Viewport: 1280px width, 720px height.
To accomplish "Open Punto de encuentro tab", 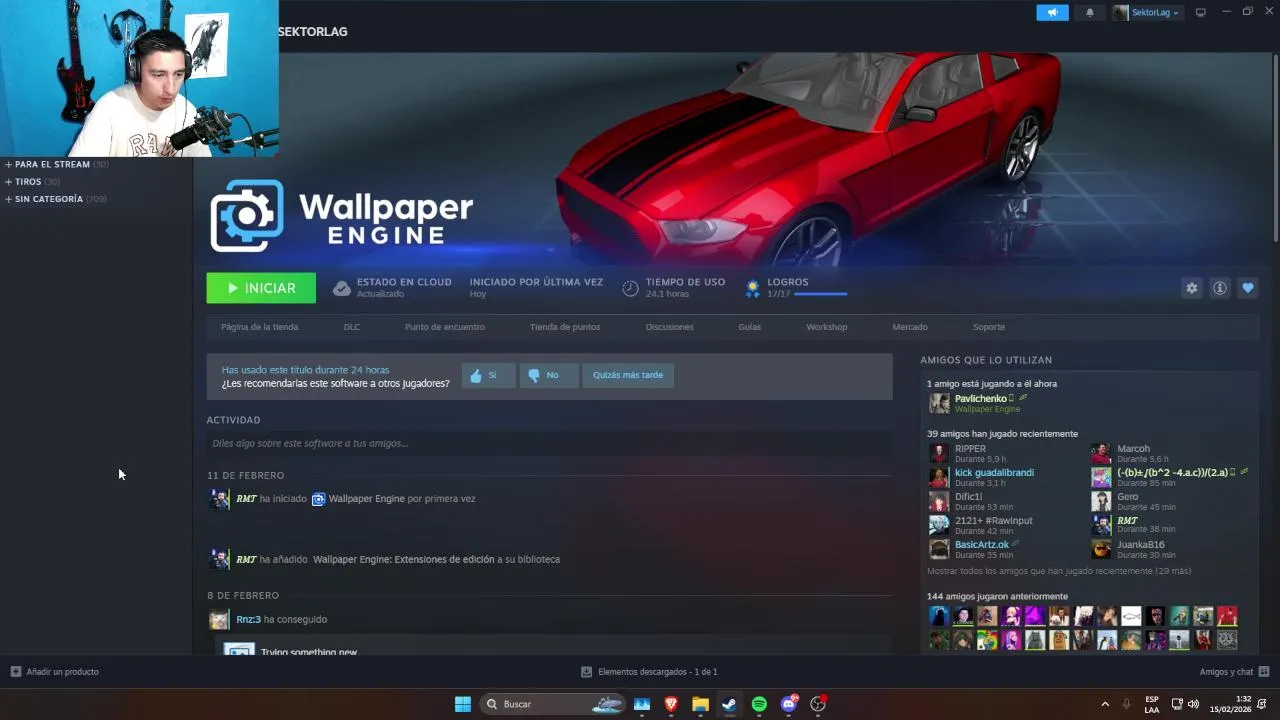I will pos(445,327).
